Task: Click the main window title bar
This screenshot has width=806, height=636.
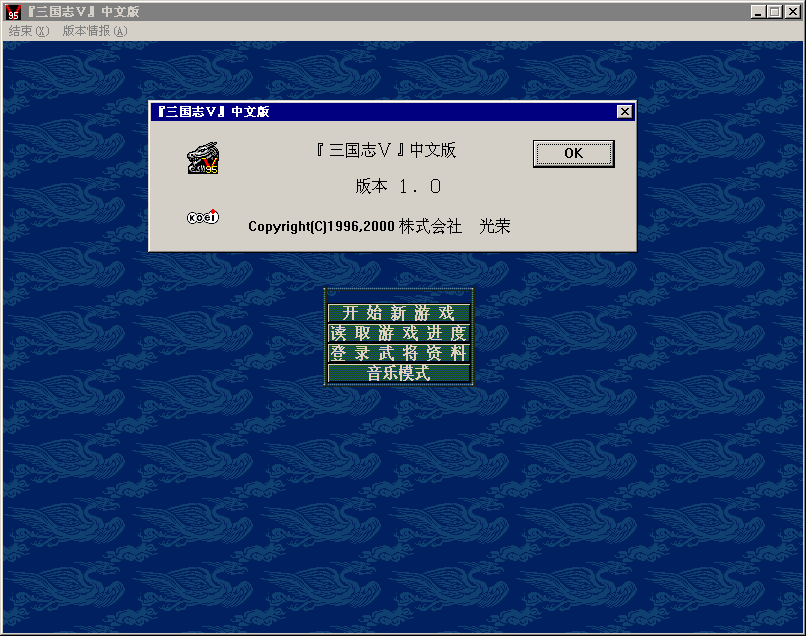Action: (403, 12)
